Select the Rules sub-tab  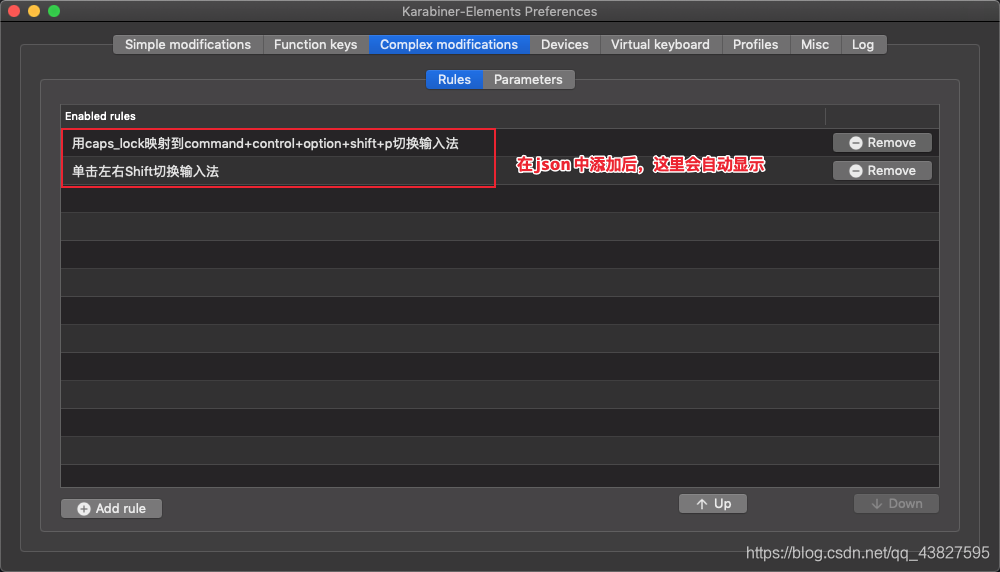[x=454, y=80]
